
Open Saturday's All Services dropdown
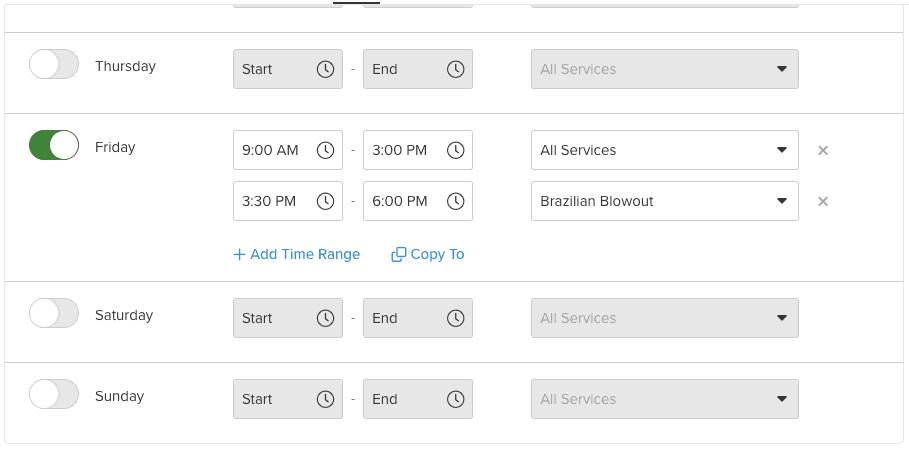[x=664, y=318]
